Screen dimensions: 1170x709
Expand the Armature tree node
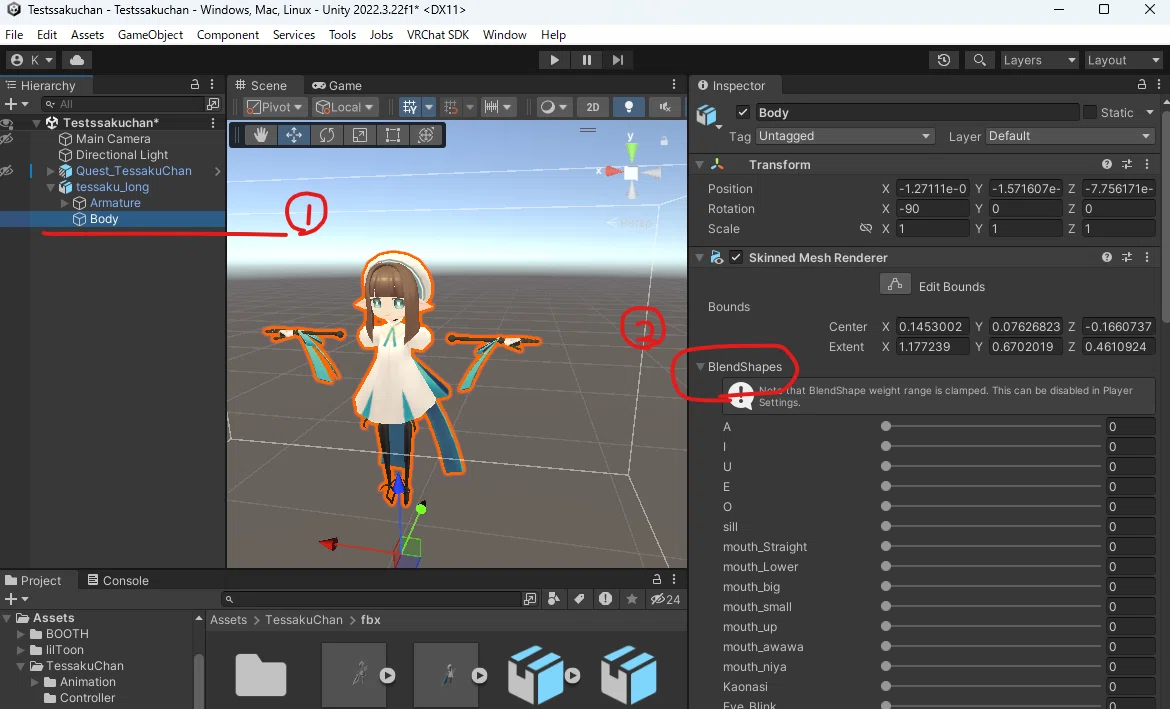[x=64, y=203]
